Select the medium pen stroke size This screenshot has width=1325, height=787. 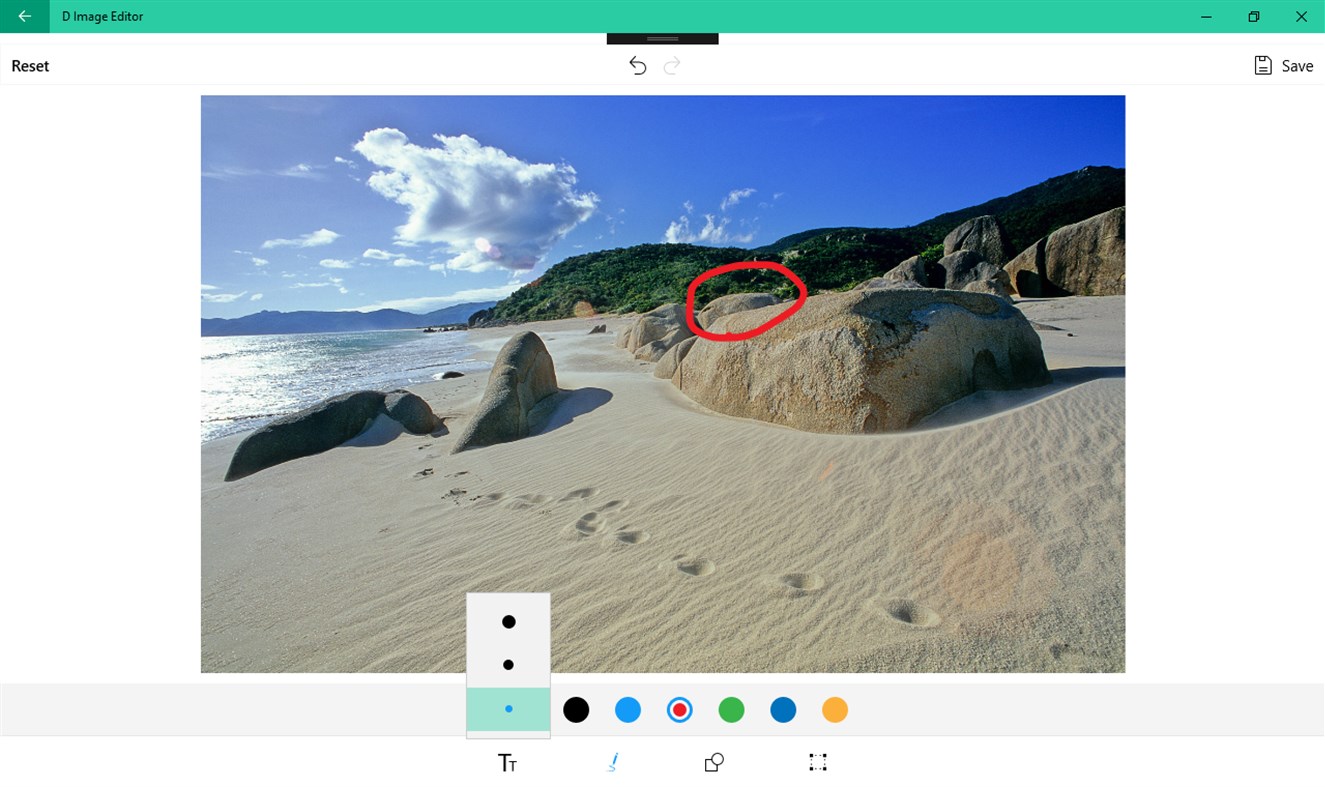tap(508, 664)
